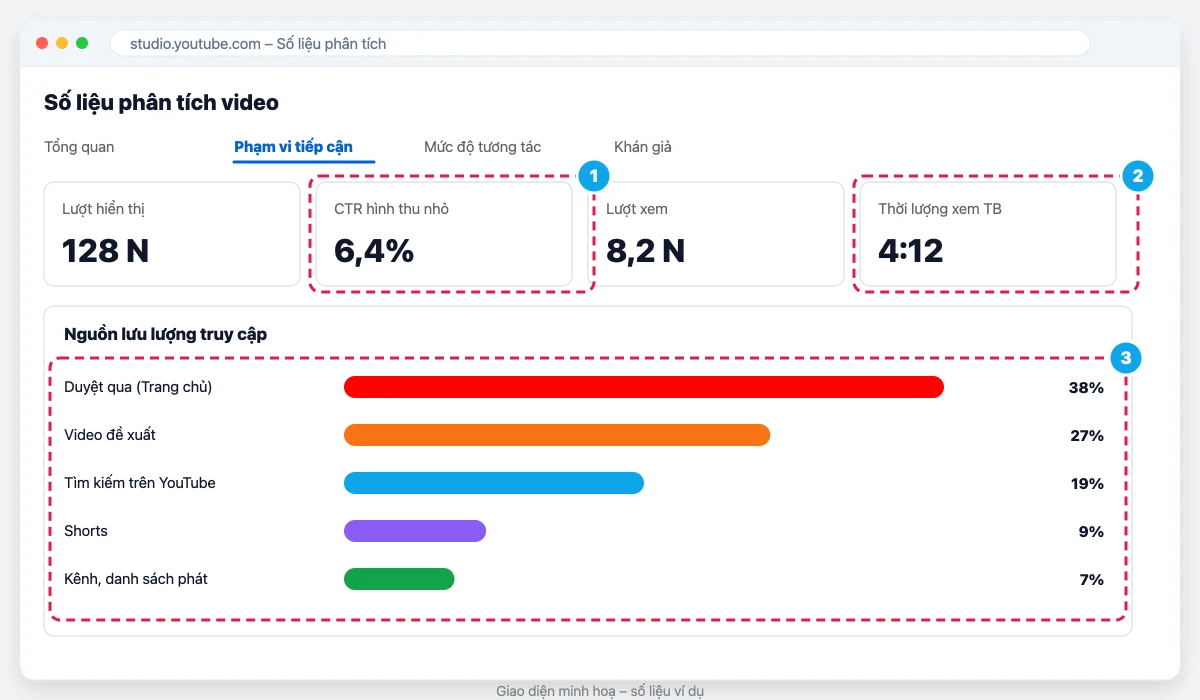The image size is (1200, 700).
Task: Select the 27% percentage value
Action: click(x=1087, y=436)
